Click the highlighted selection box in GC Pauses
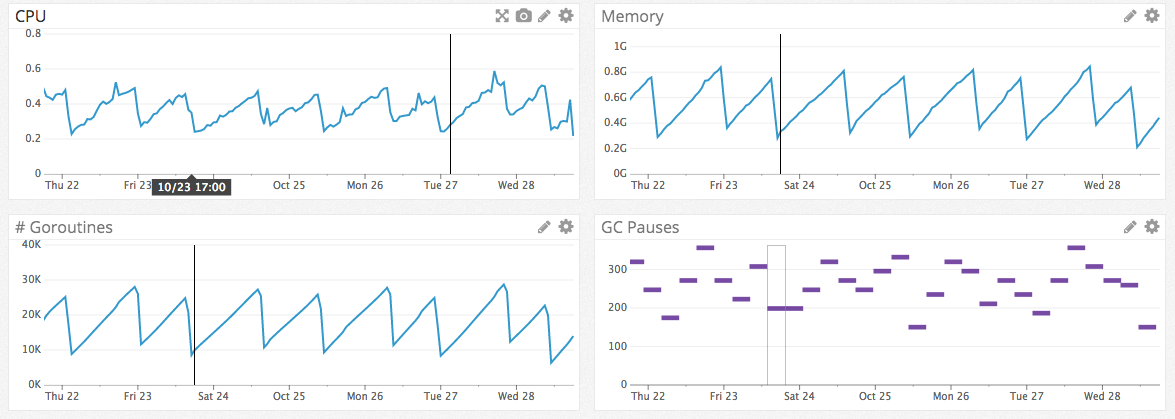 pos(776,315)
